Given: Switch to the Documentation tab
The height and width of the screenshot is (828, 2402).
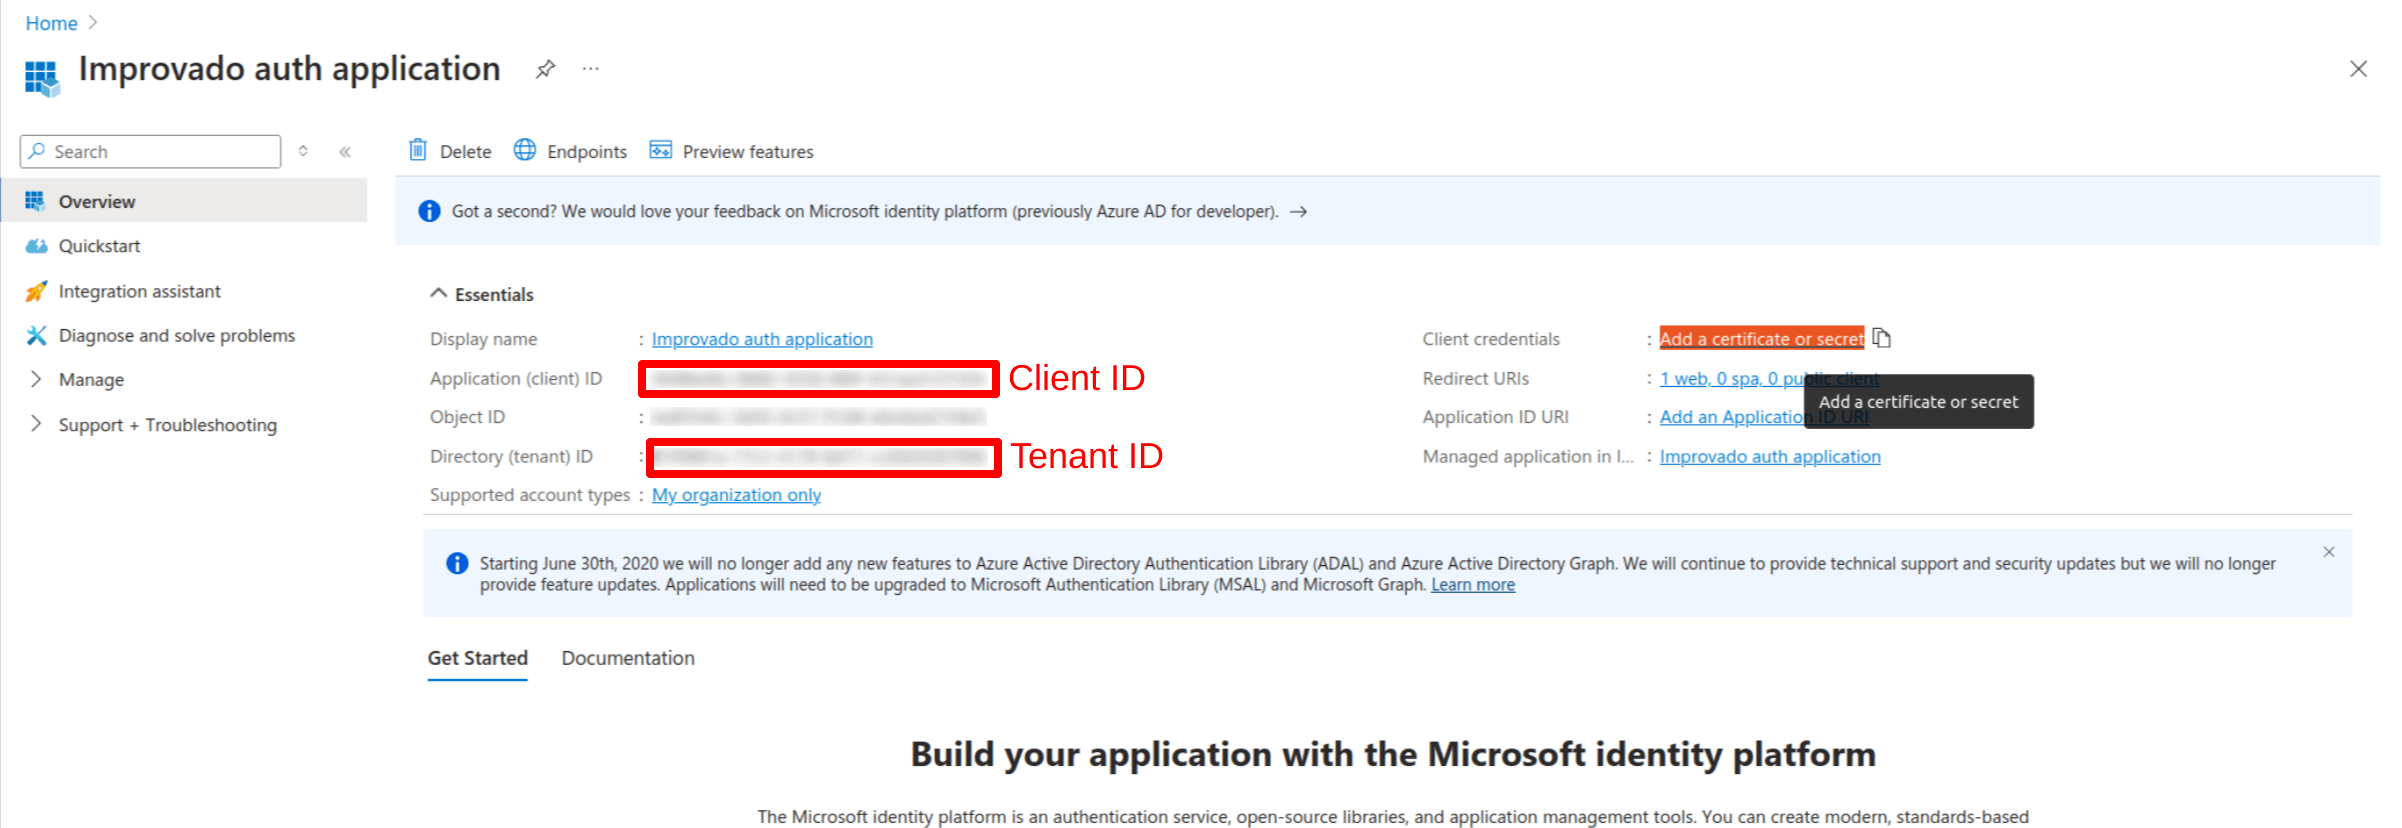Looking at the screenshot, I should [x=628, y=658].
